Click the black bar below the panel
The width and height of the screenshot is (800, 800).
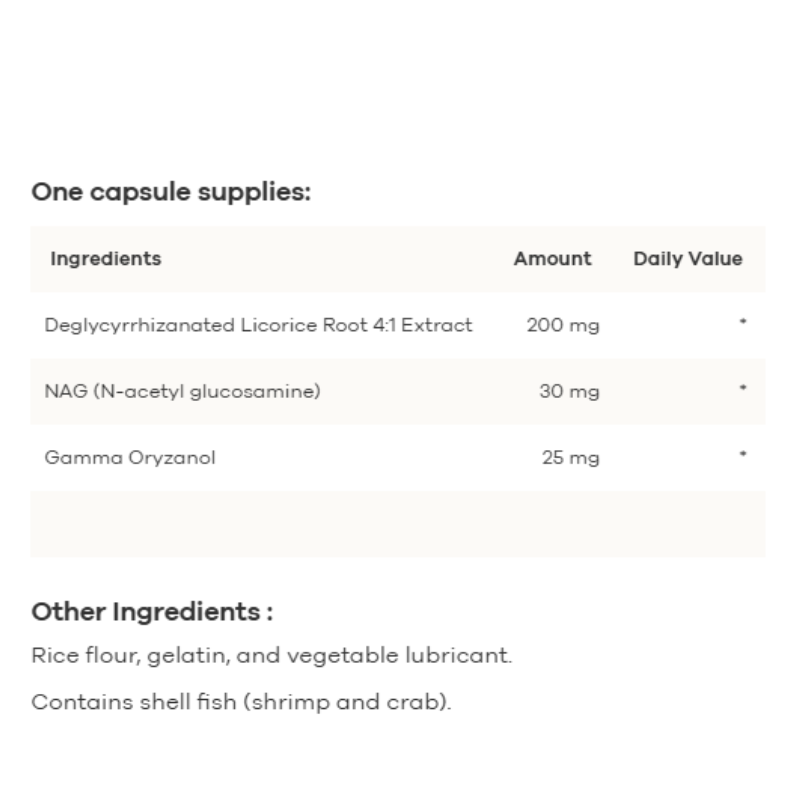(400, 774)
